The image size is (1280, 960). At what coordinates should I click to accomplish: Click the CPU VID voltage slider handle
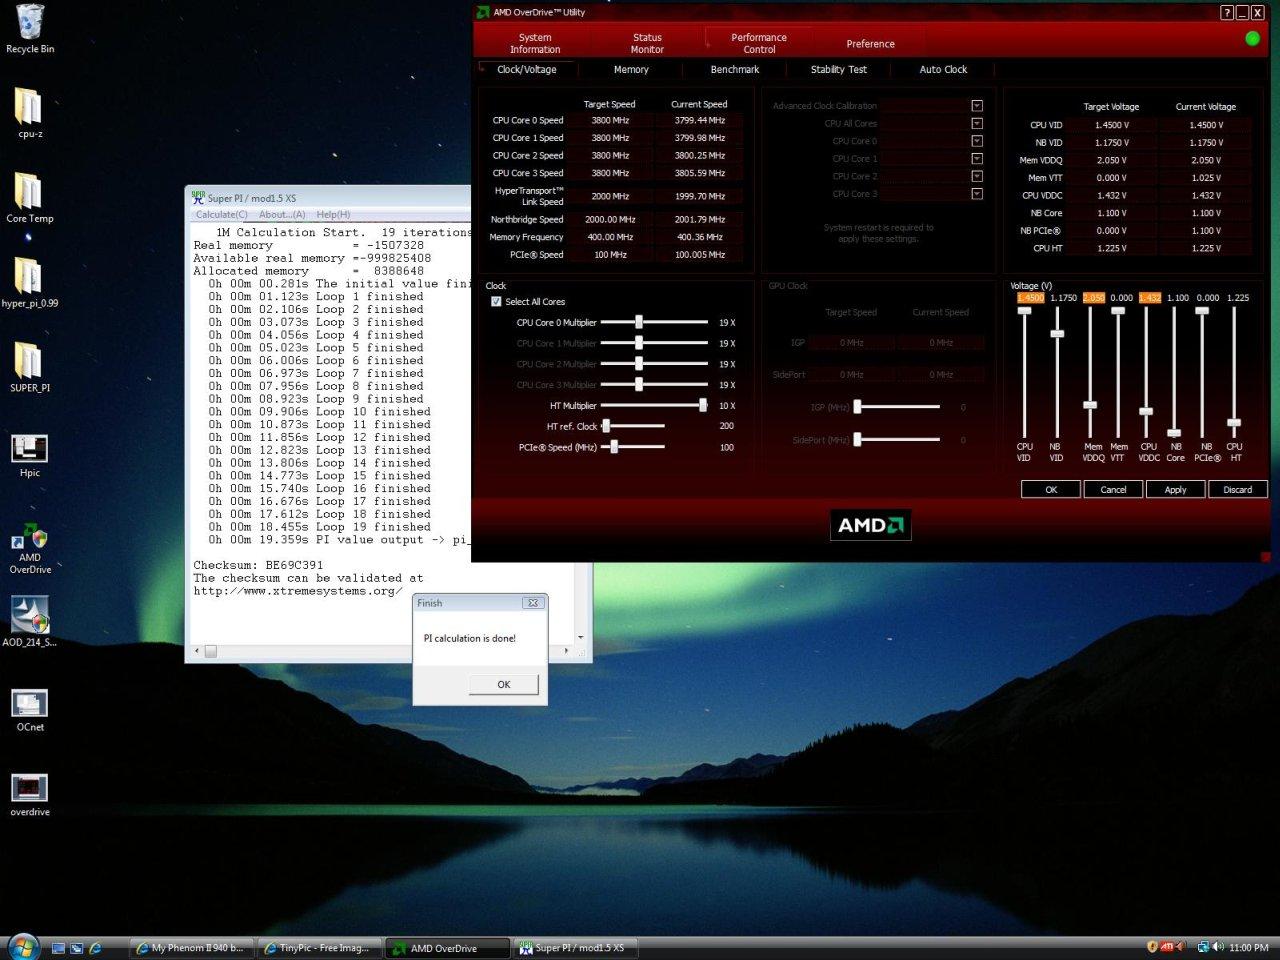click(x=1024, y=311)
